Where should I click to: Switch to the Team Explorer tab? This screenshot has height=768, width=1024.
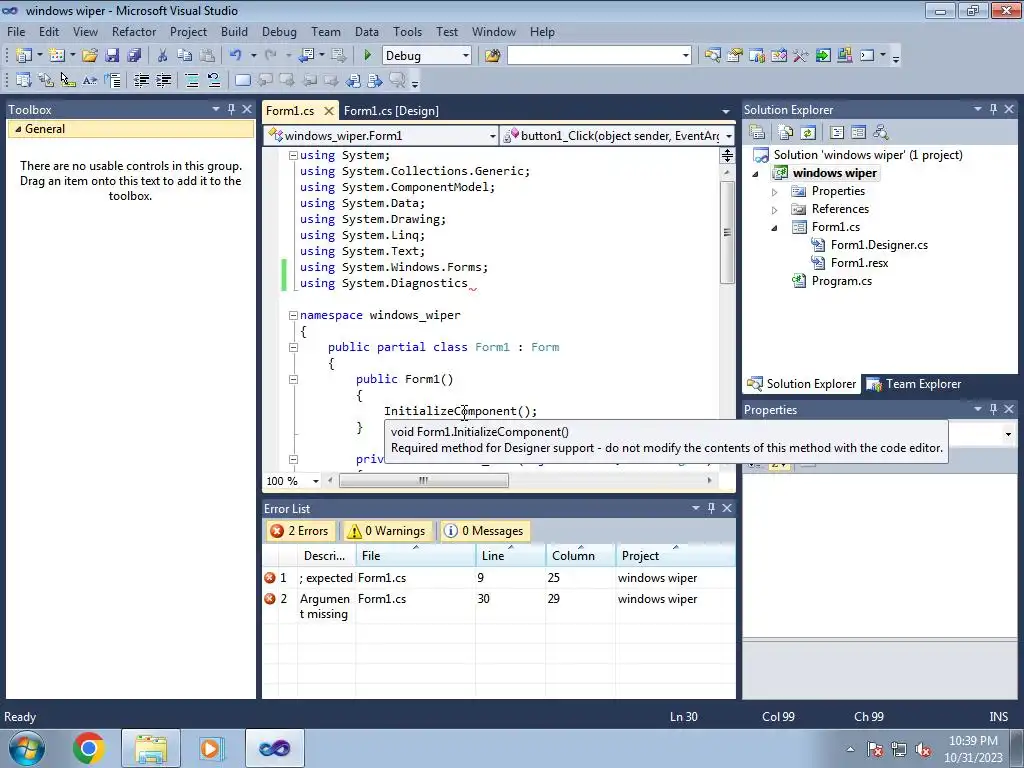(x=914, y=384)
